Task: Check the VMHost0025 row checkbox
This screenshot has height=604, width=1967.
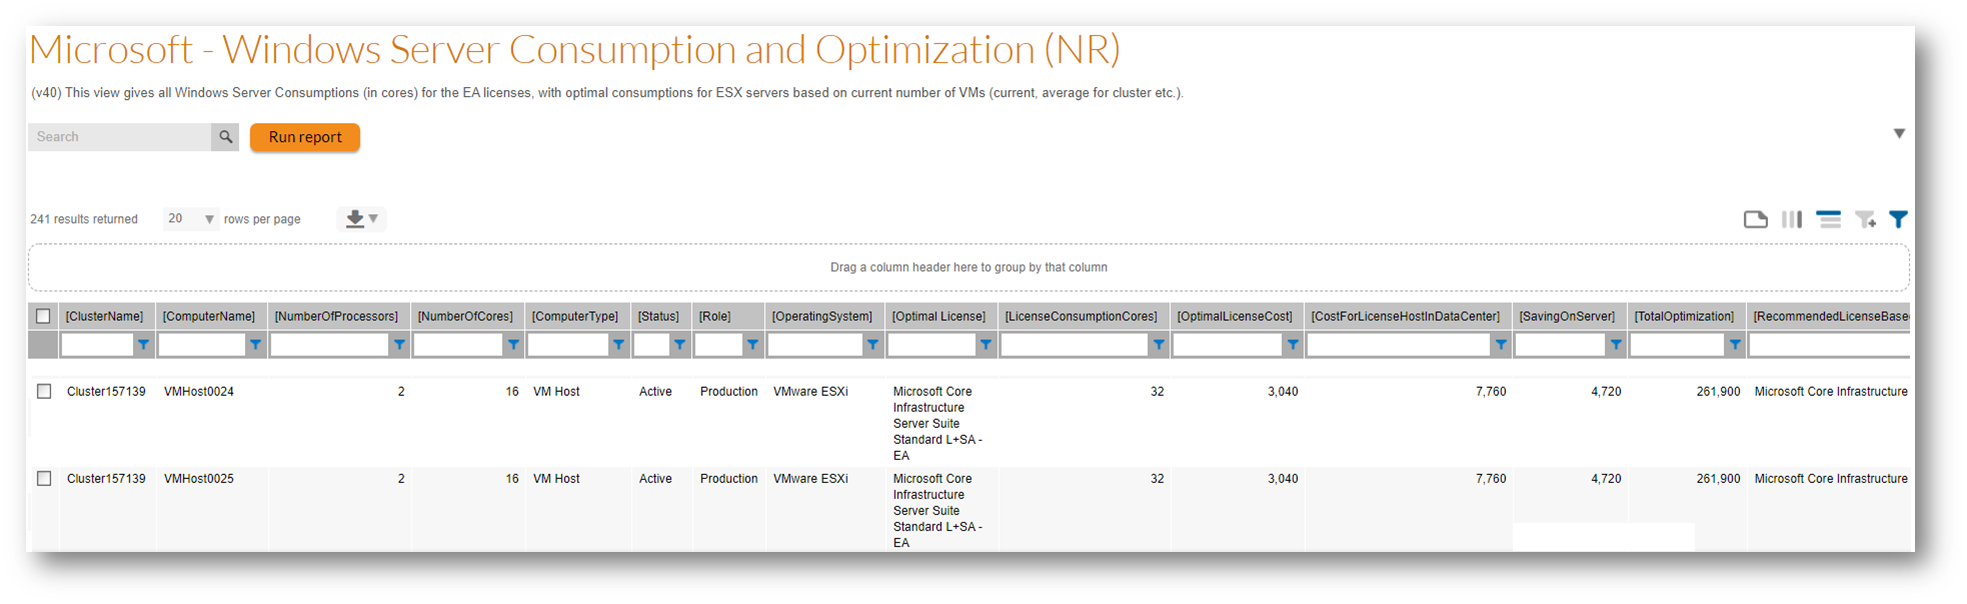Action: [x=44, y=478]
